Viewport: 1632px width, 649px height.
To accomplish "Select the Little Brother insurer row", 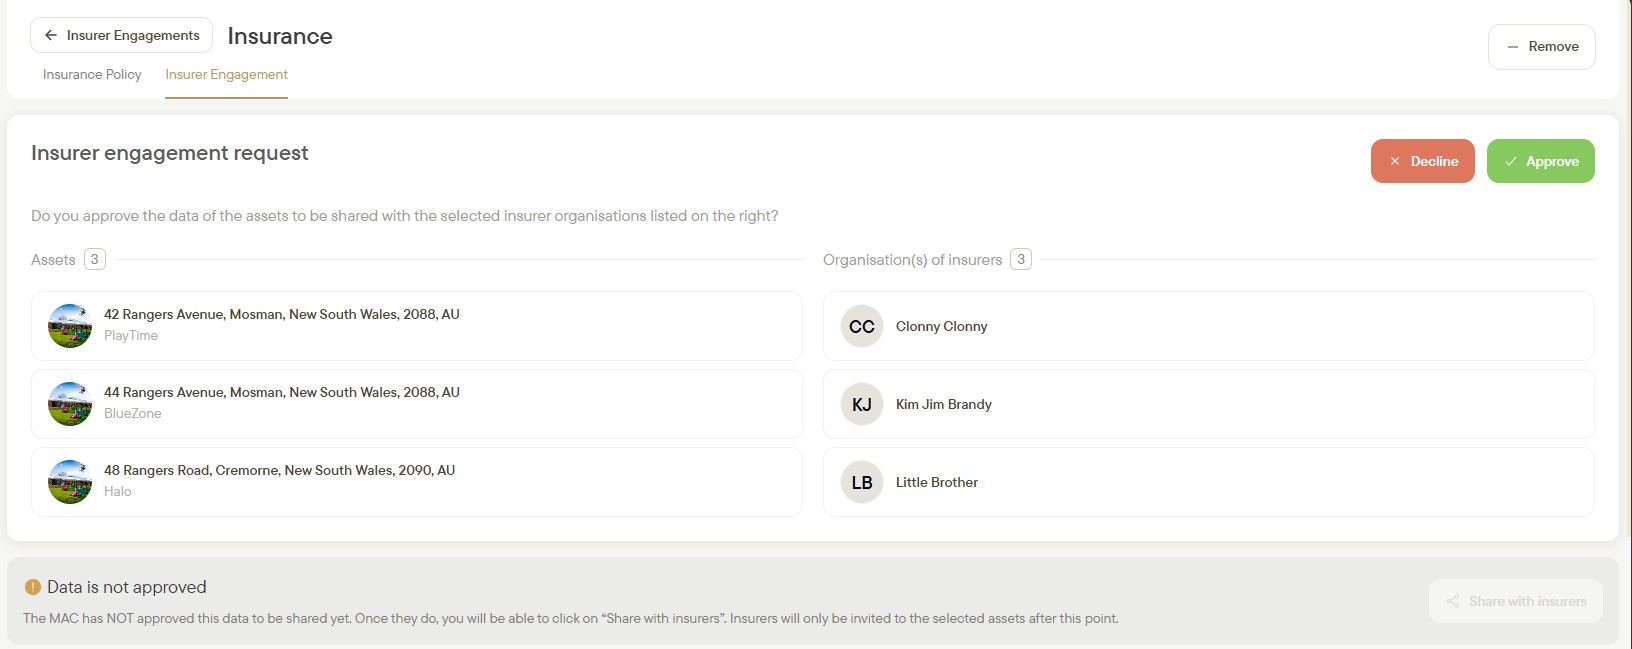I will [x=1208, y=482].
